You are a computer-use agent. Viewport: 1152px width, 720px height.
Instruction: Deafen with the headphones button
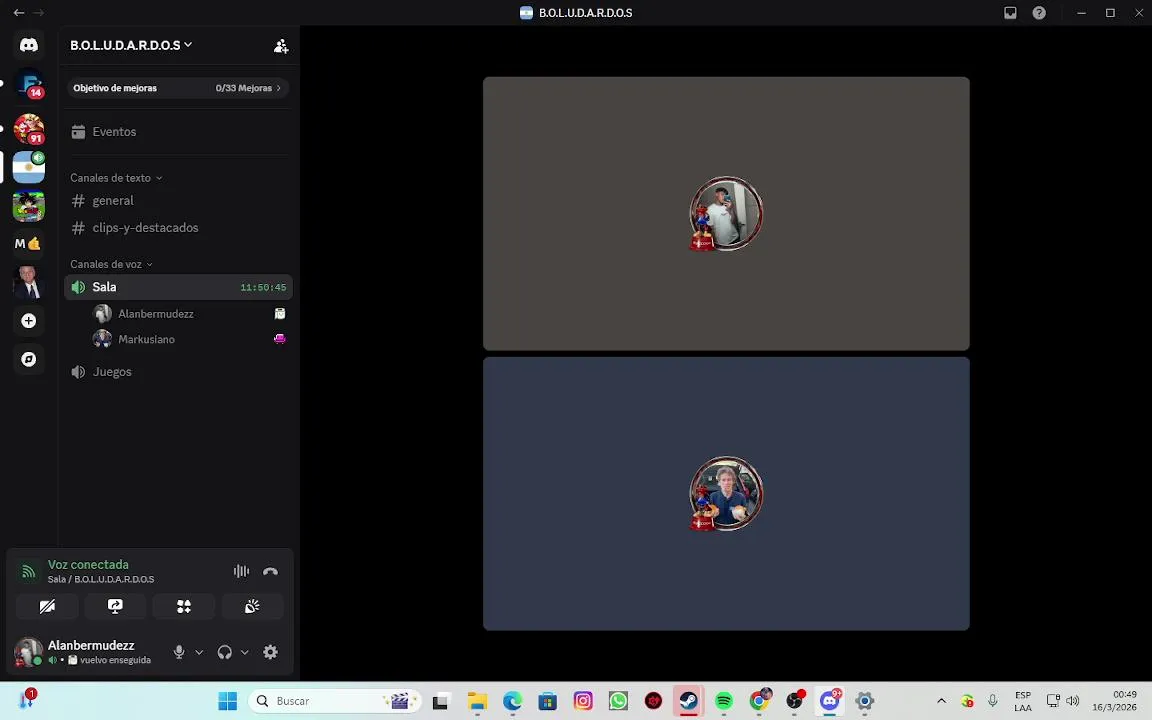tap(225, 652)
